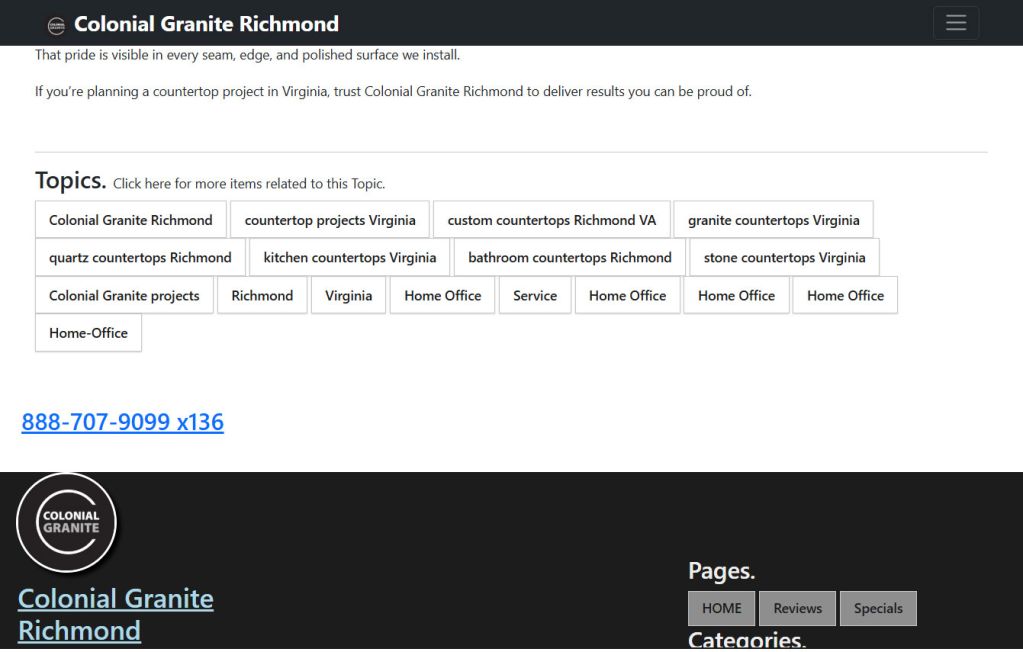Viewport: 1023px width, 652px height.
Task: Select the Service topic tag
Action: [x=535, y=295]
